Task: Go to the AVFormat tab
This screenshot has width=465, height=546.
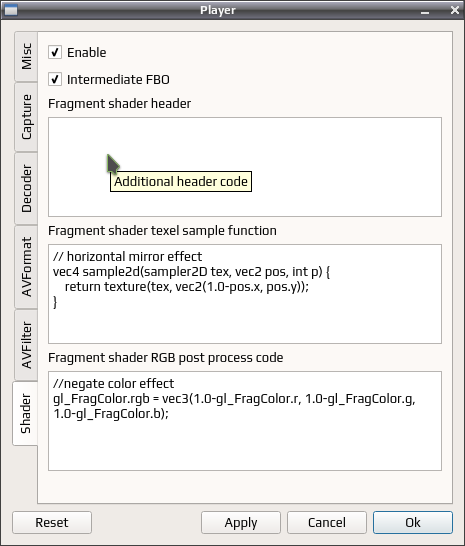Action: (26, 267)
